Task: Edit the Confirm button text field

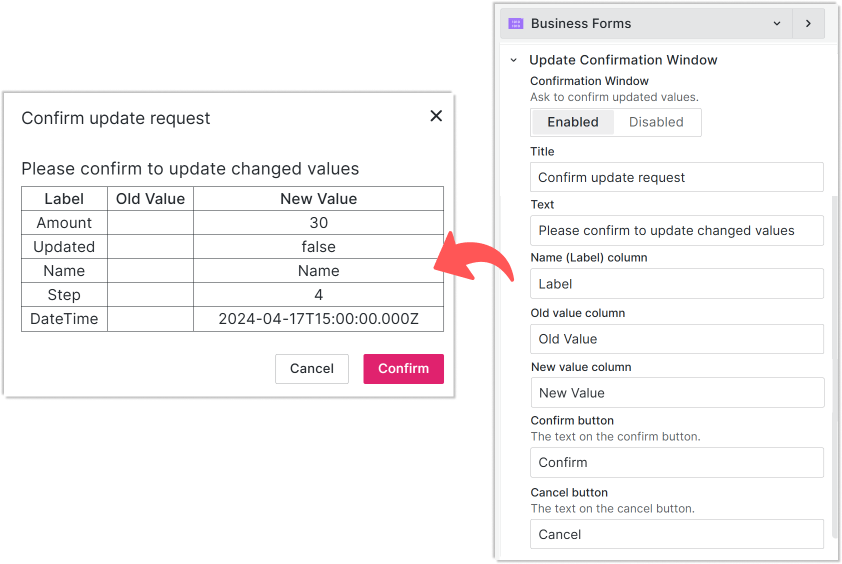Action: click(676, 462)
